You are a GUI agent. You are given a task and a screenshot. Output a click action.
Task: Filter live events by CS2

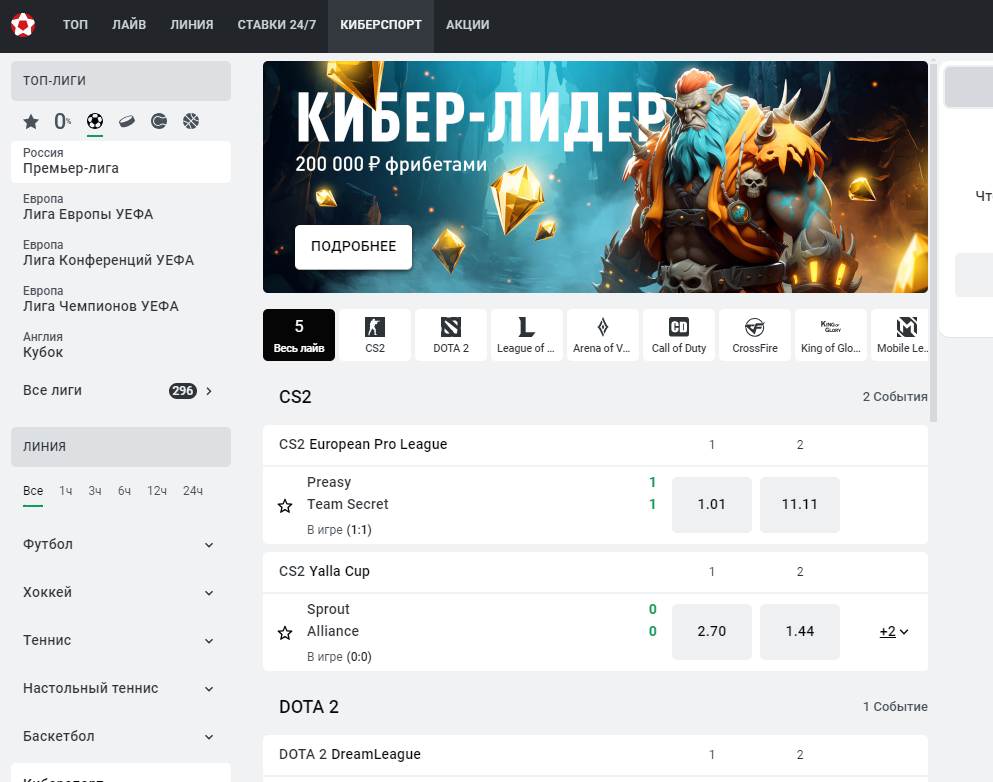coord(375,335)
